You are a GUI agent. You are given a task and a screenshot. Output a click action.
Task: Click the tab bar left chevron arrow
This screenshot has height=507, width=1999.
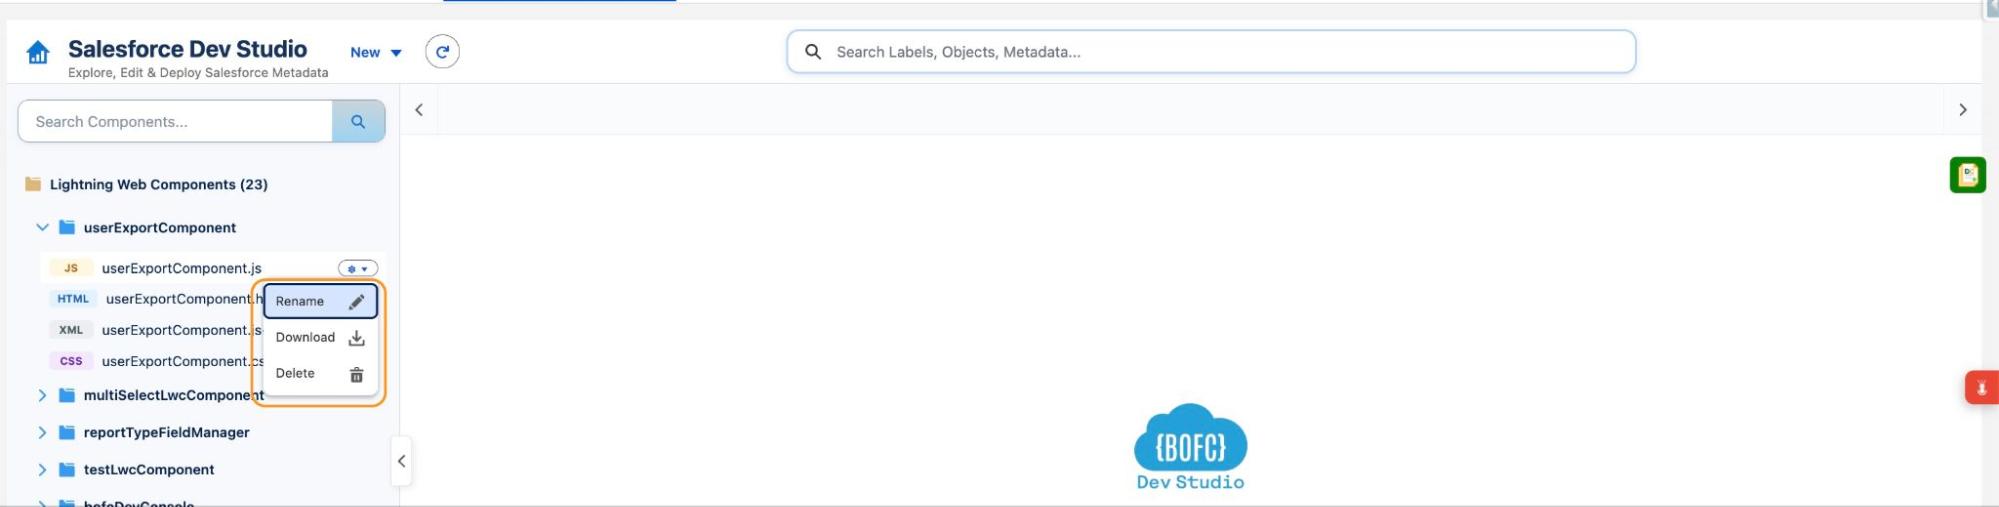click(419, 110)
